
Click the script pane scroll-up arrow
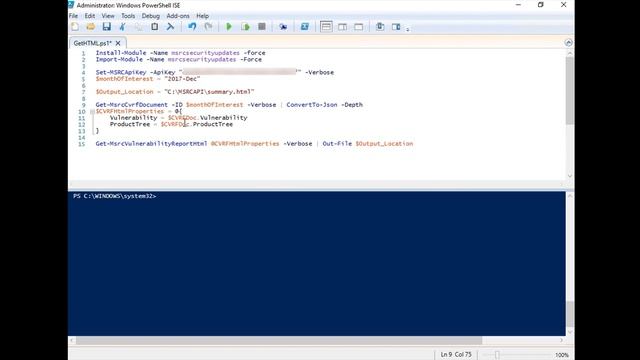click(570, 53)
